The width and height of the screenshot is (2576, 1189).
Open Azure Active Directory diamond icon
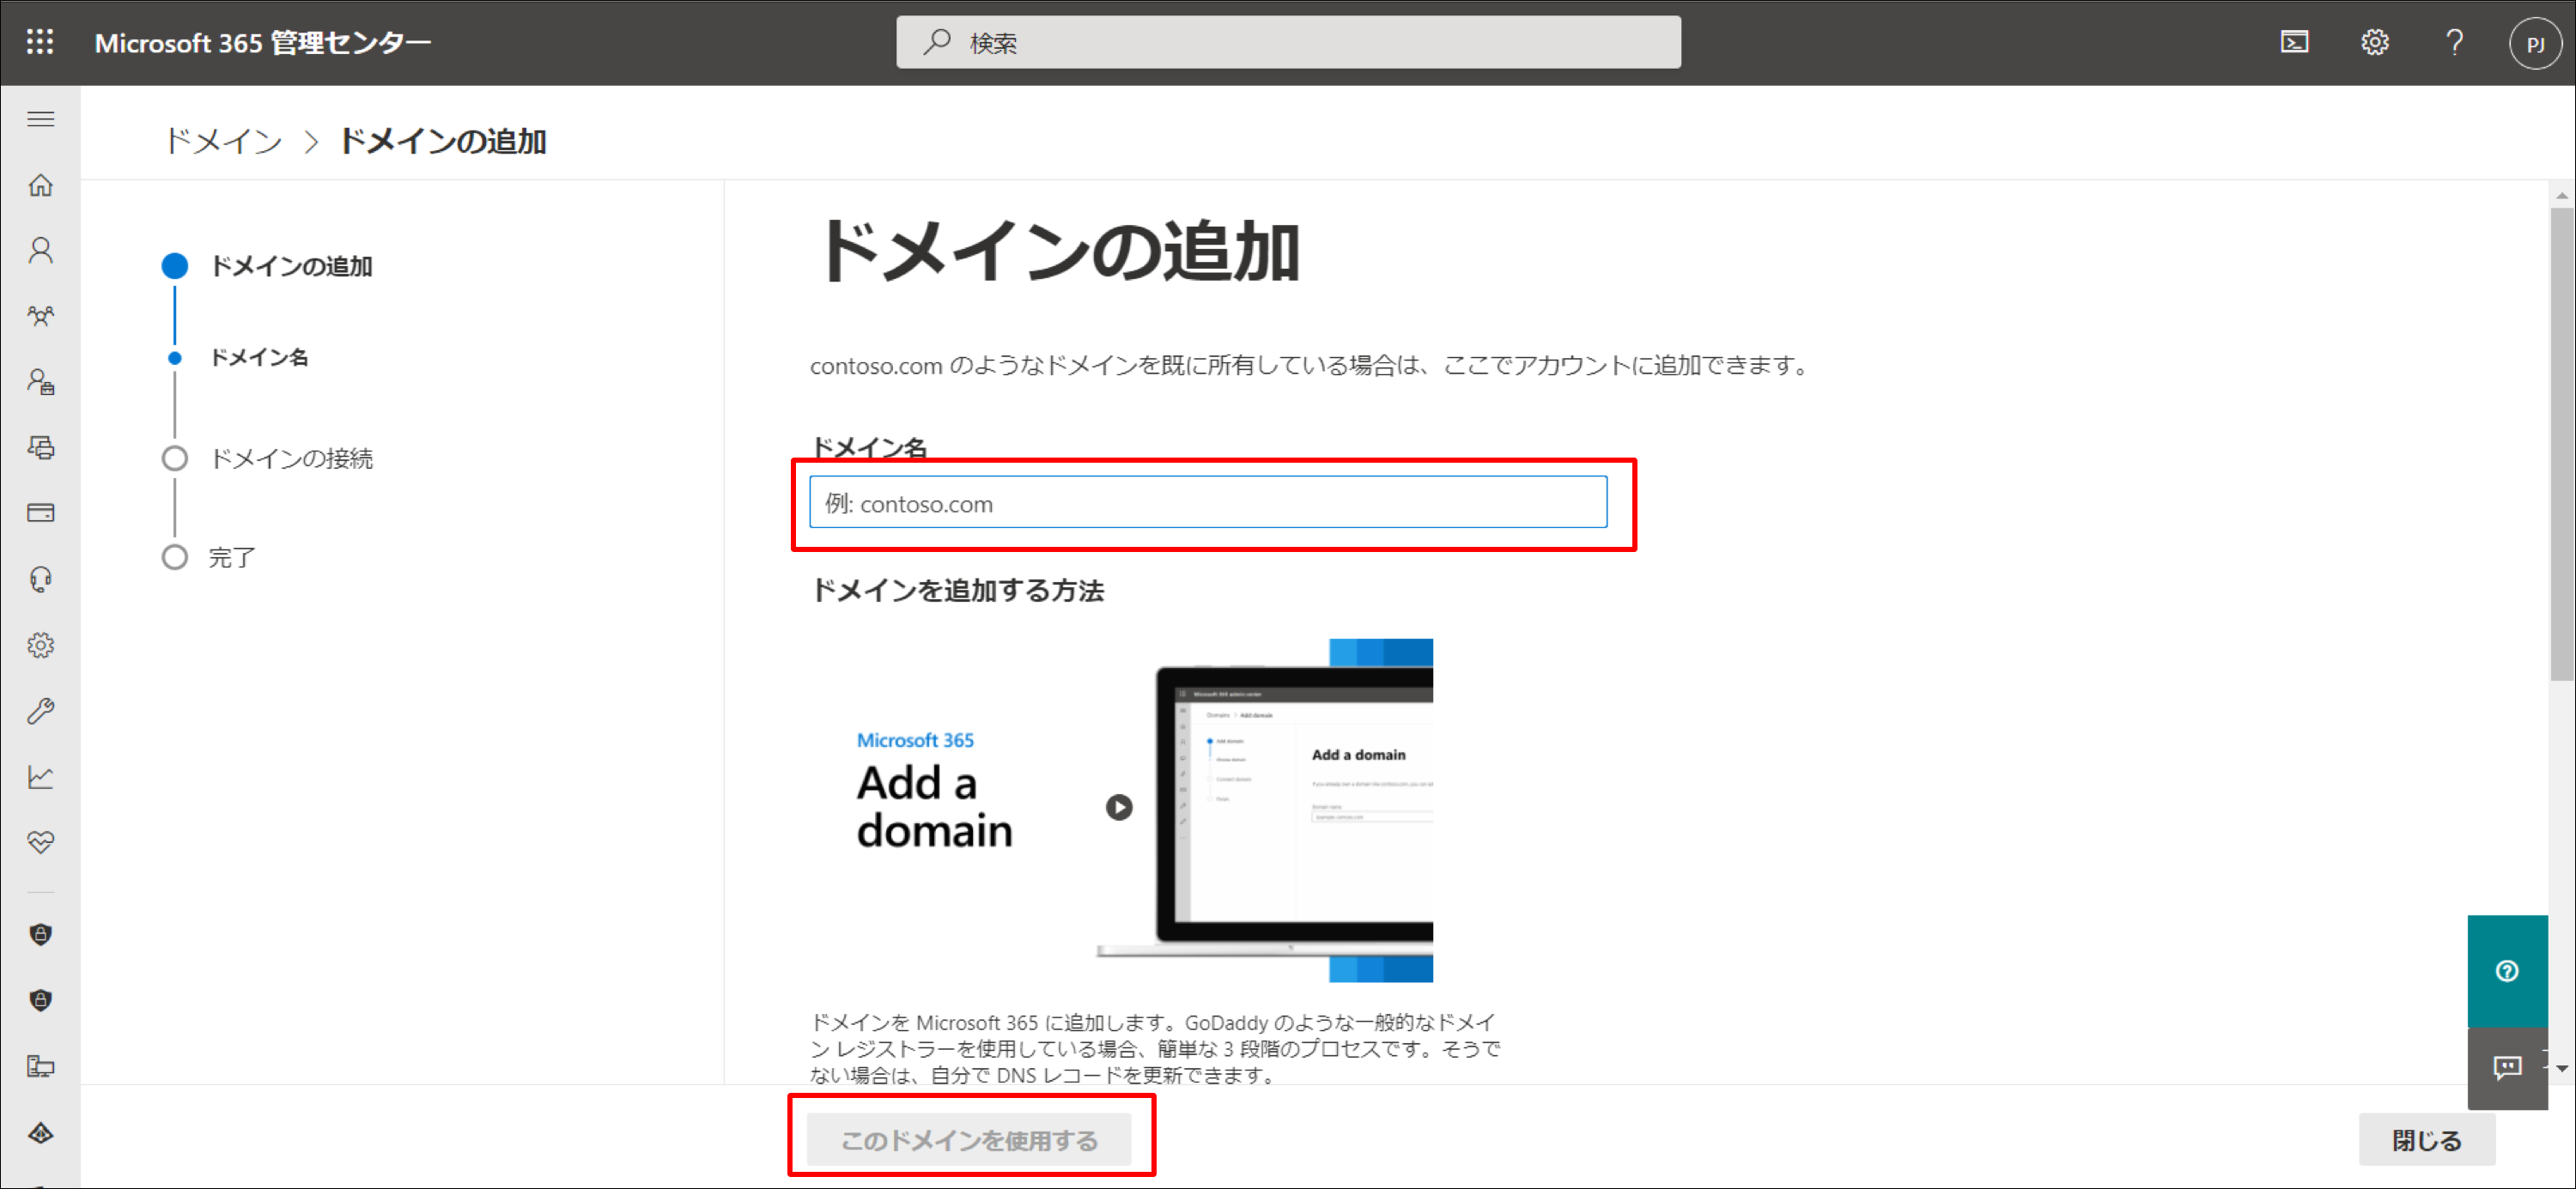[41, 1133]
